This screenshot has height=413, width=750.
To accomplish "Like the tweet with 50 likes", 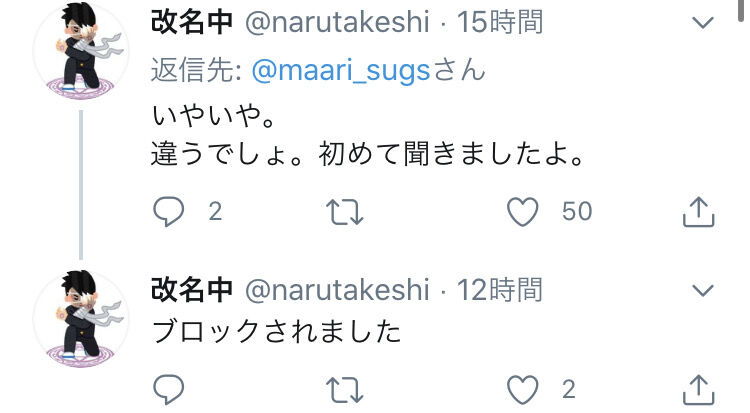I will pyautogui.click(x=524, y=211).
